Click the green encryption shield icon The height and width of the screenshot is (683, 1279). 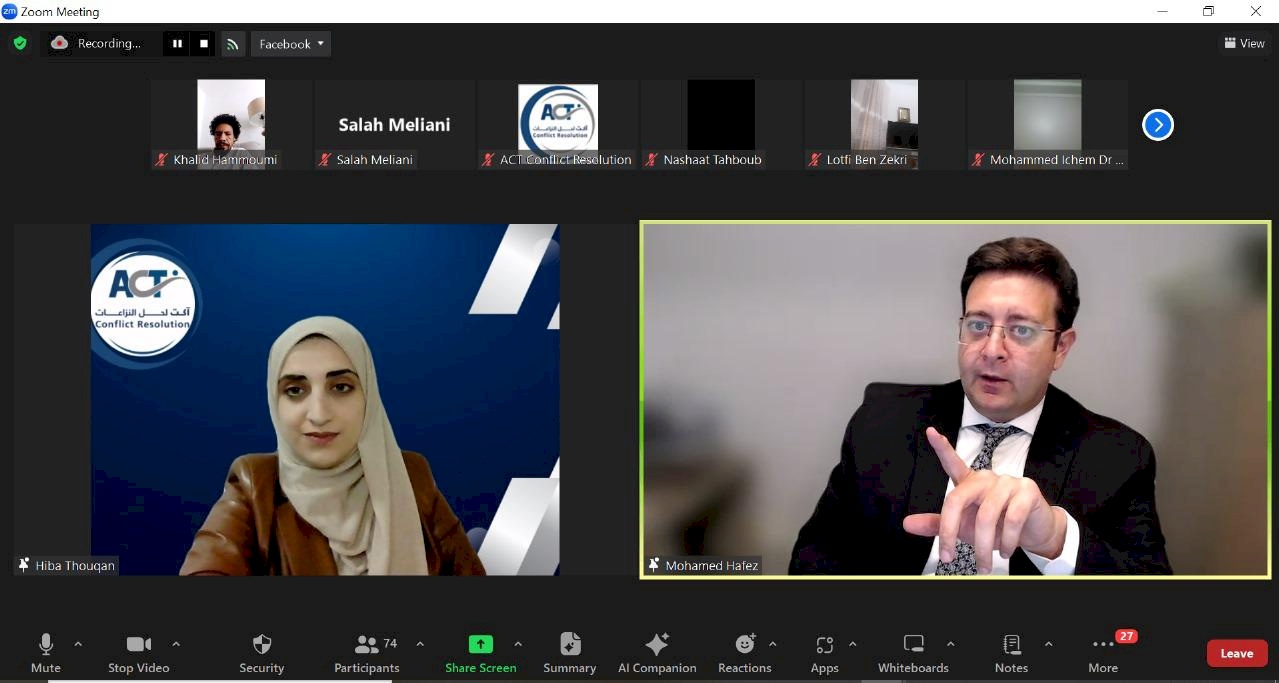click(19, 43)
